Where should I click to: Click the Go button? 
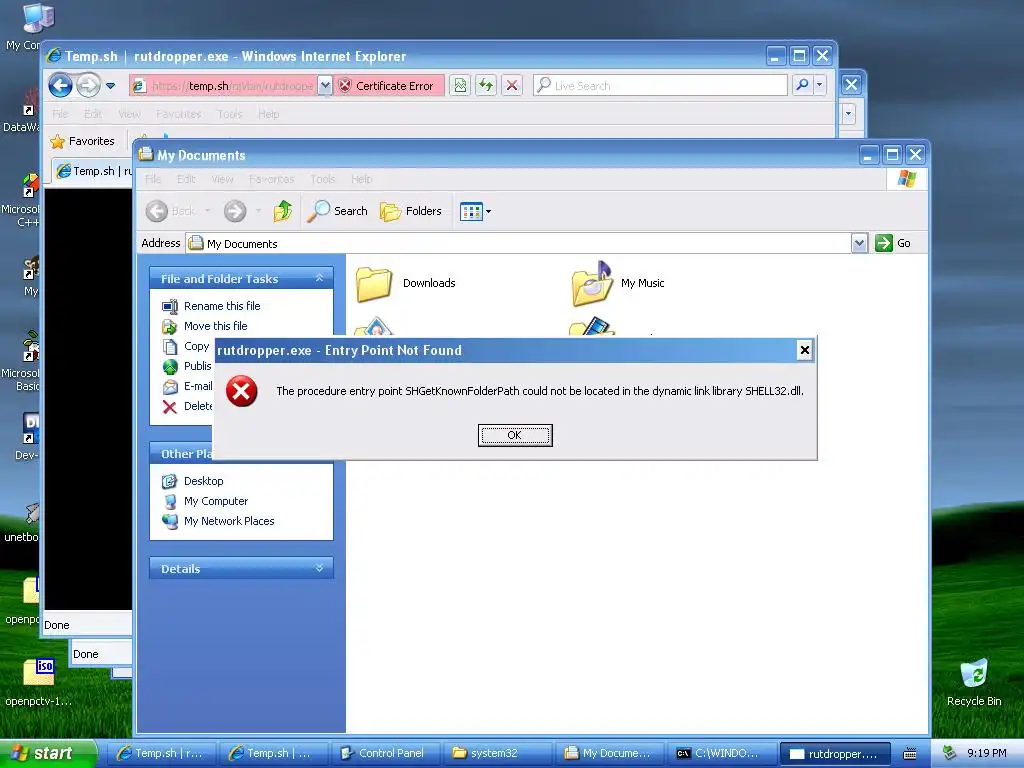point(893,243)
